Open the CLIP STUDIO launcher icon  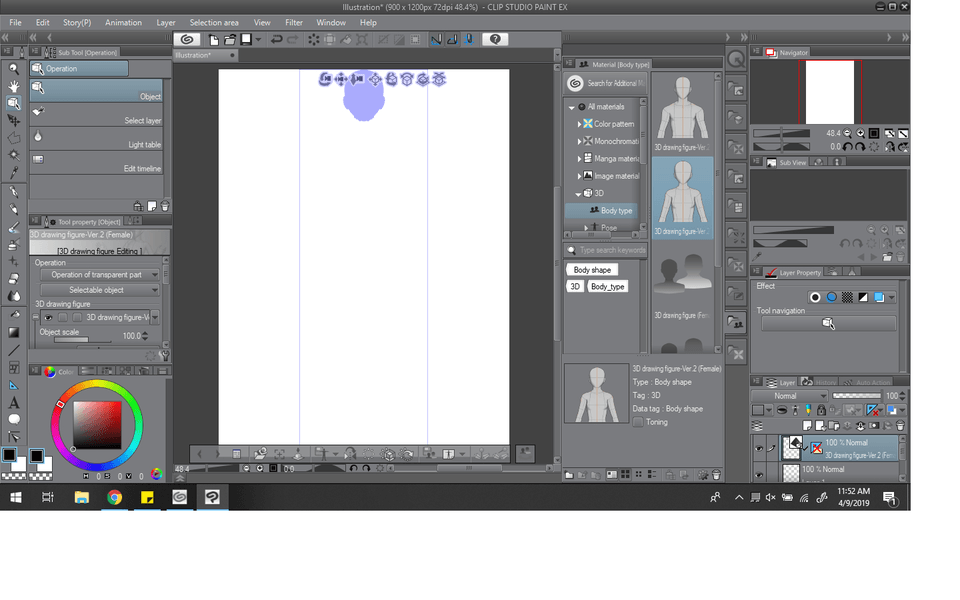pyautogui.click(x=187, y=40)
